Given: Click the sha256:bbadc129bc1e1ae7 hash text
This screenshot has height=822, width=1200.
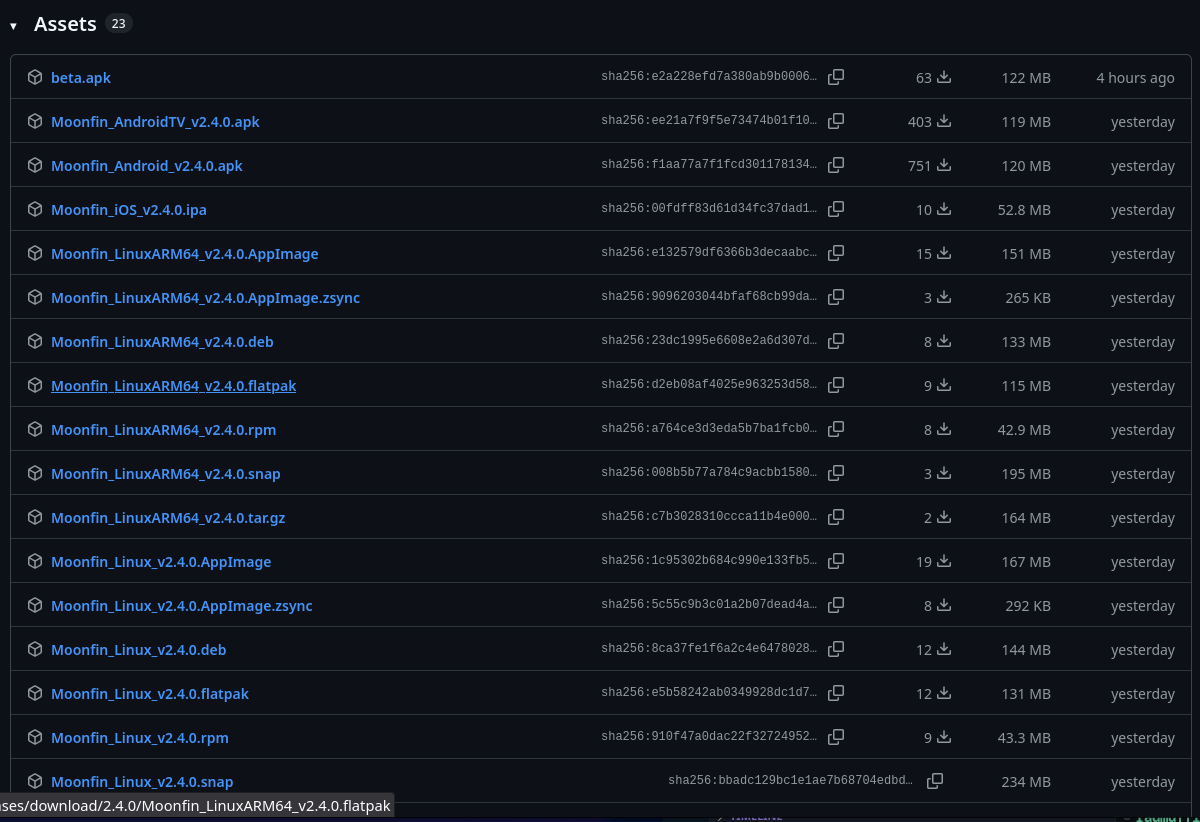Looking at the screenshot, I should click(x=791, y=781).
